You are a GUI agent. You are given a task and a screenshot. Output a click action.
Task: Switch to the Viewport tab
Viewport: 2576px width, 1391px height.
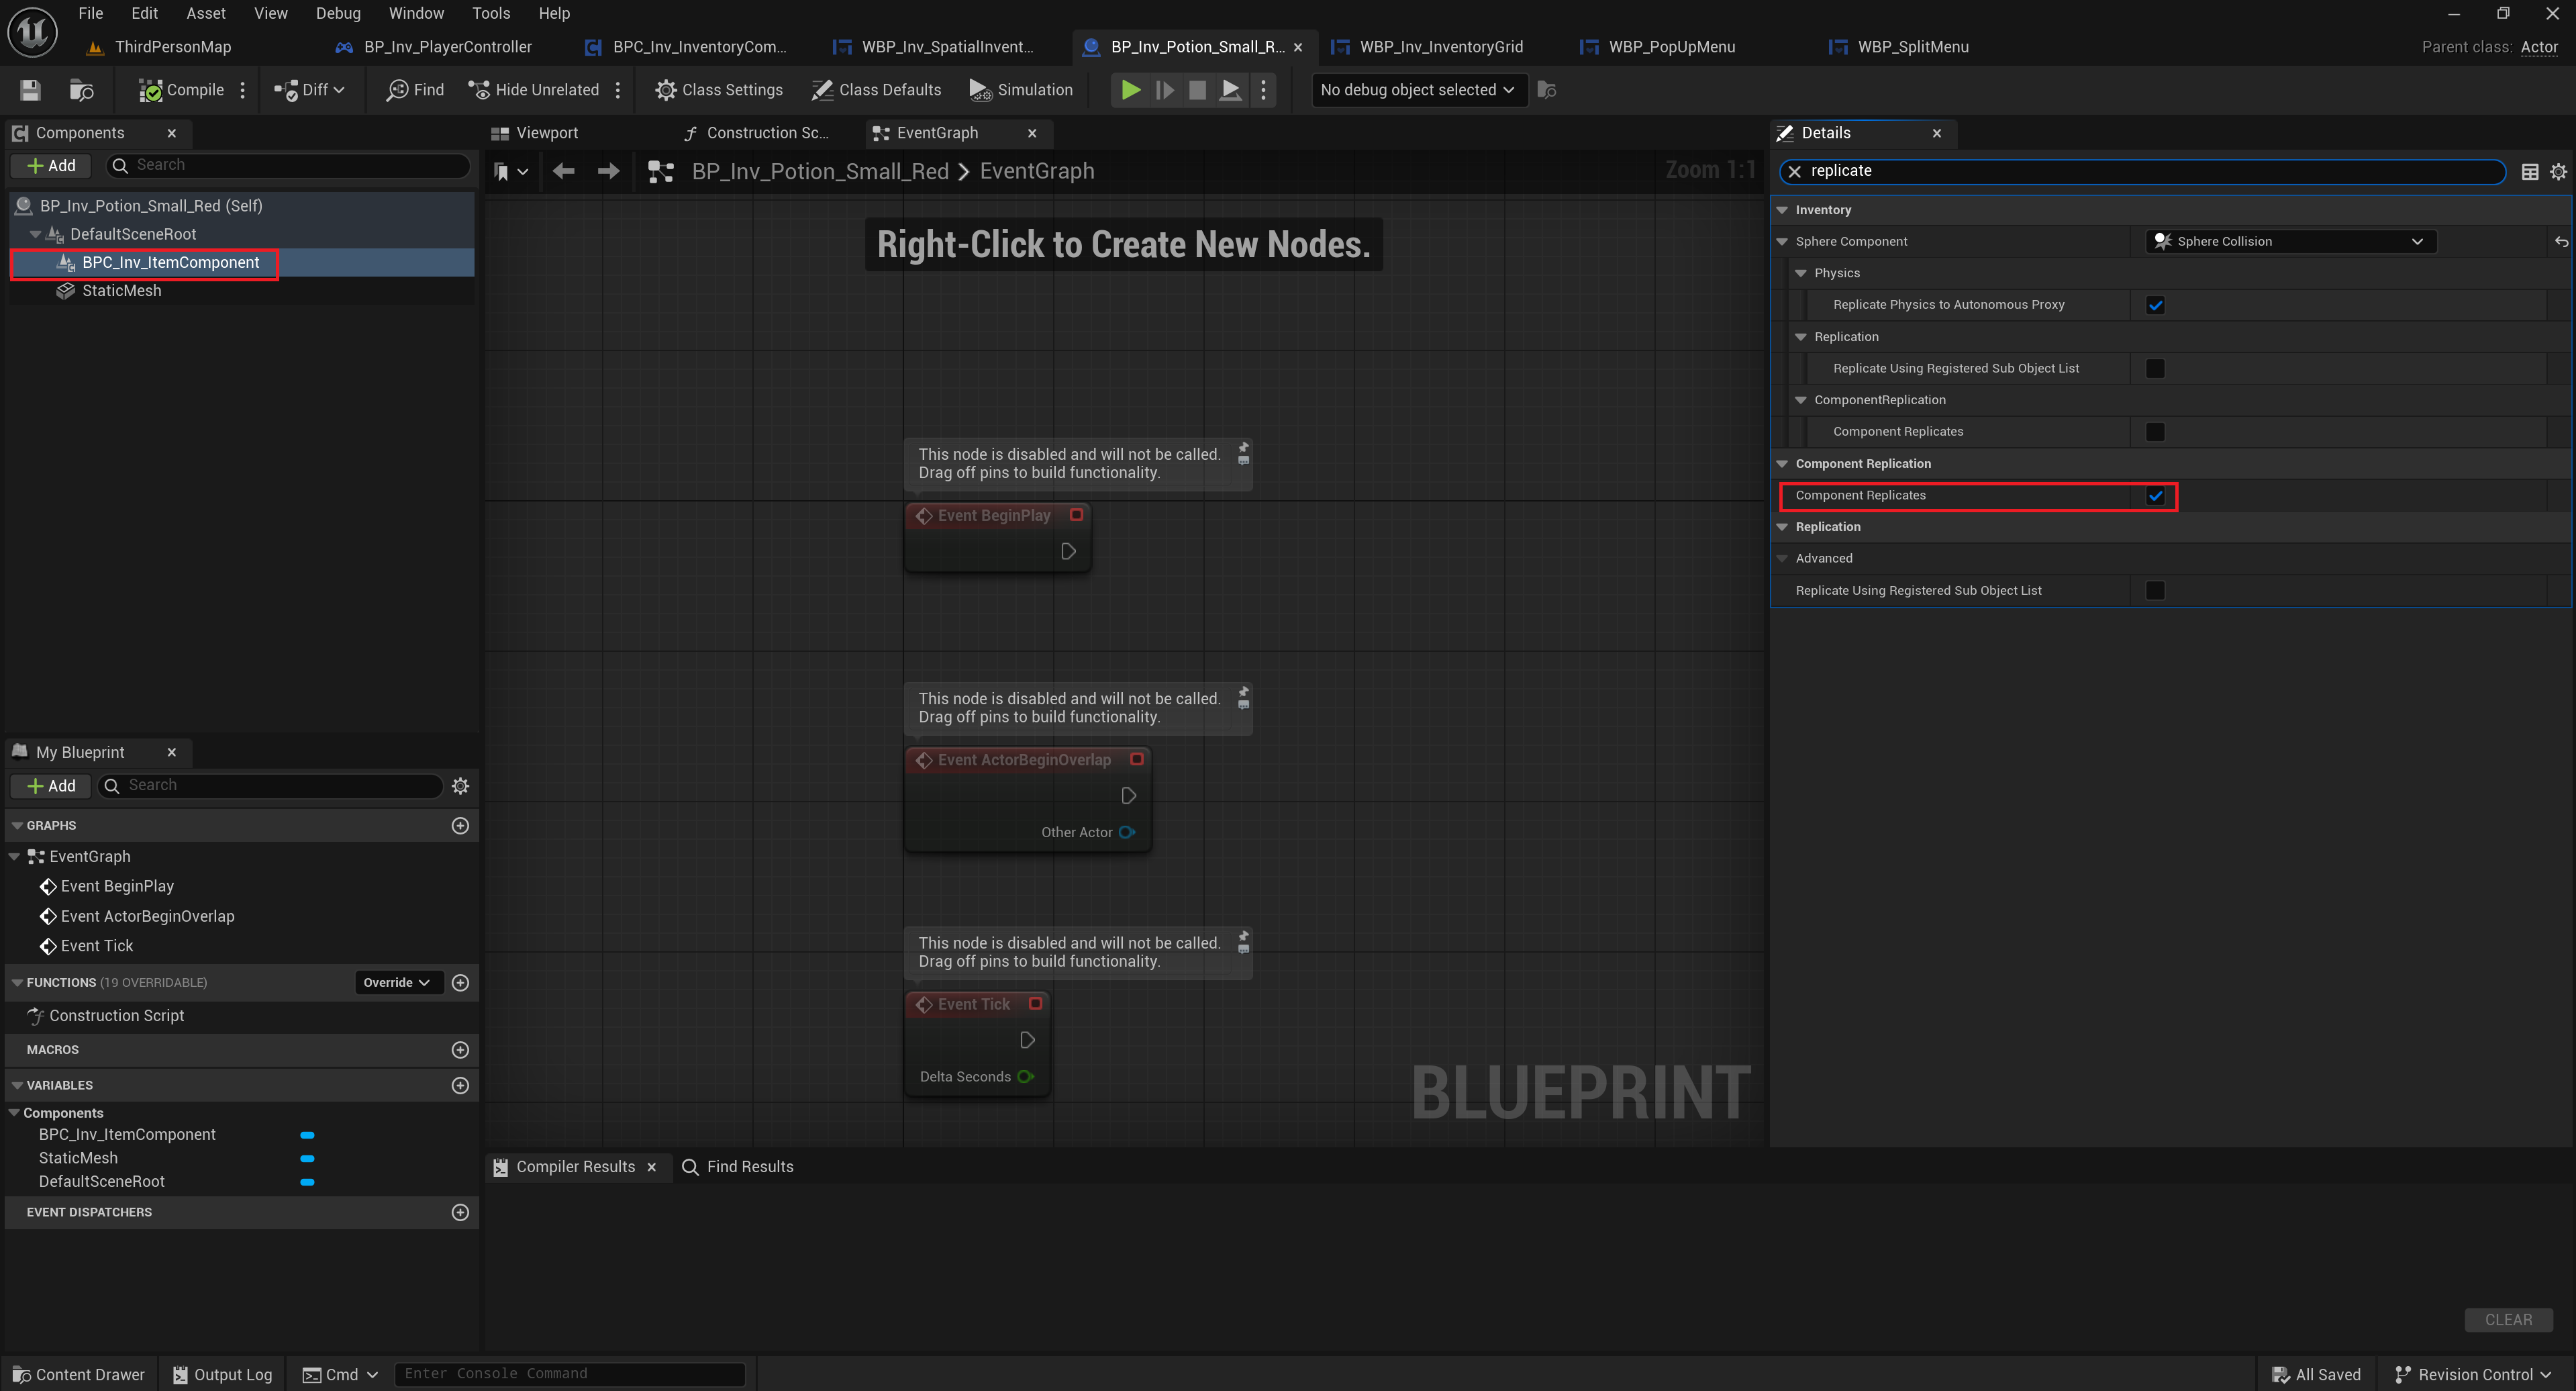546,133
